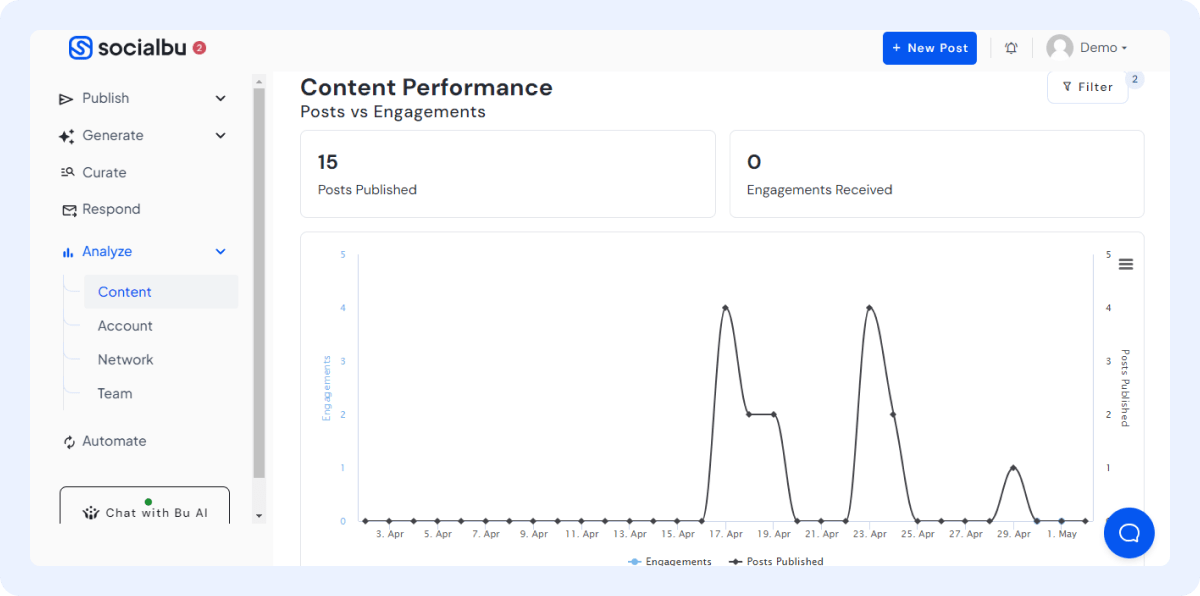Expand the Publish menu chevron
The image size is (1200, 596).
[x=220, y=98]
